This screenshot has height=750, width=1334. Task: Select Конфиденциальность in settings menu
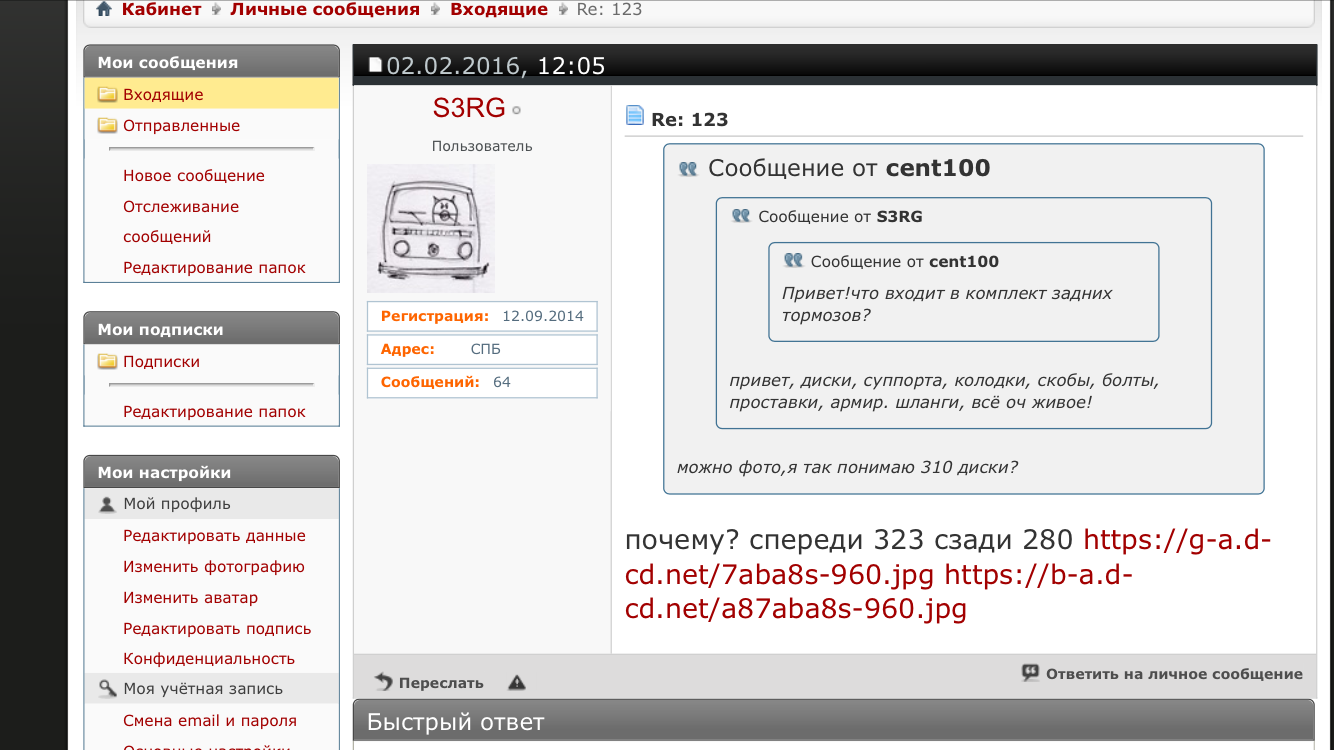click(x=209, y=659)
